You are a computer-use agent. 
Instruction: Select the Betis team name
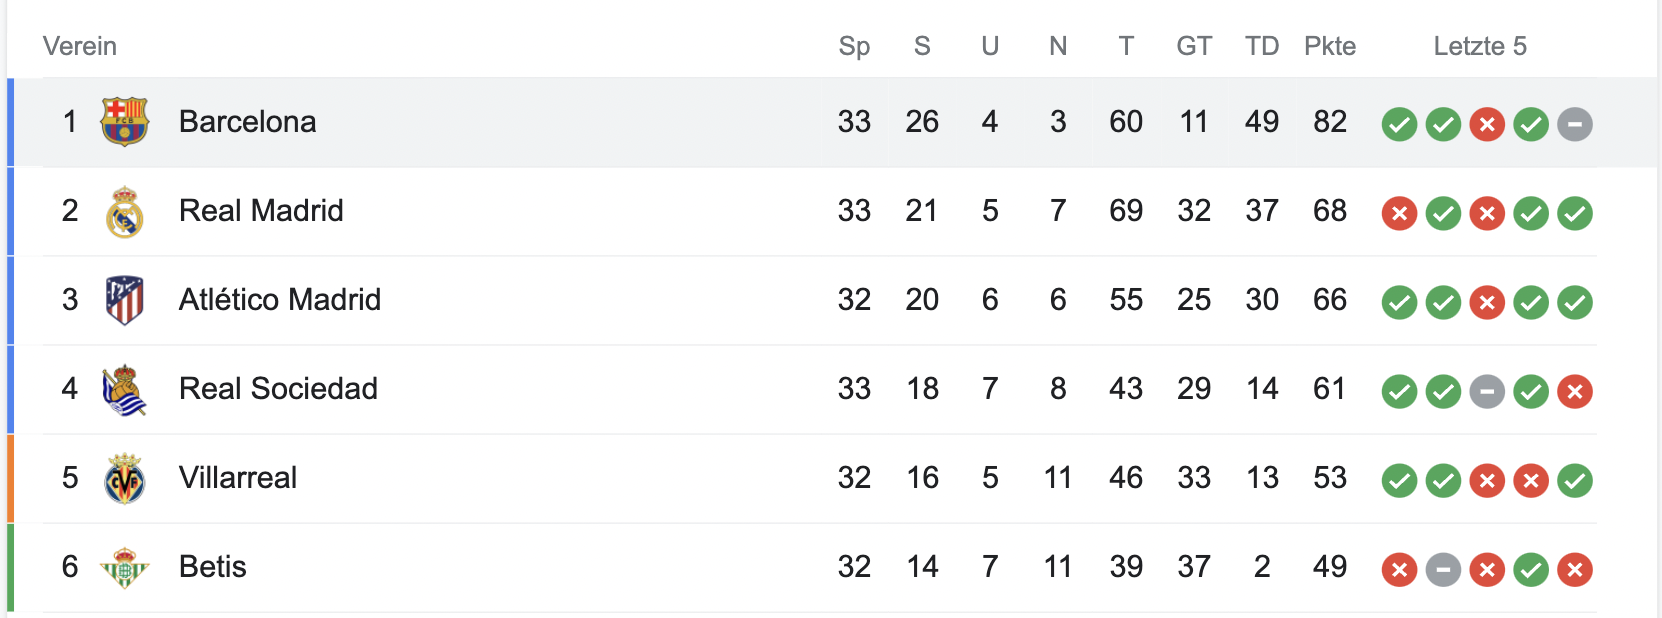click(x=212, y=567)
